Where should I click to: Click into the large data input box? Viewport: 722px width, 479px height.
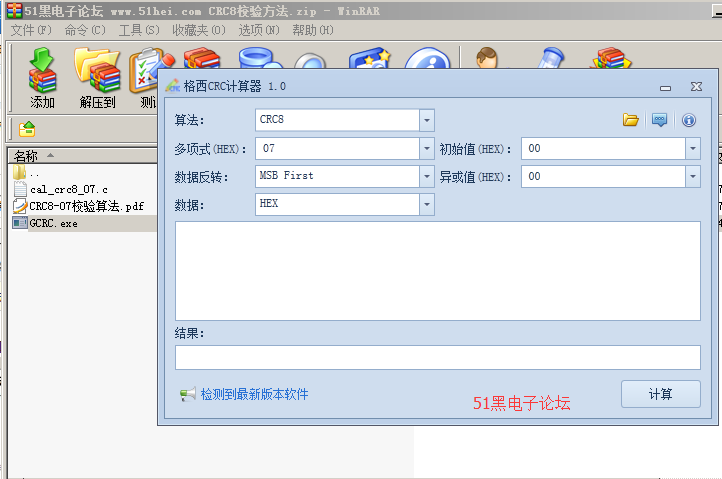(x=437, y=270)
